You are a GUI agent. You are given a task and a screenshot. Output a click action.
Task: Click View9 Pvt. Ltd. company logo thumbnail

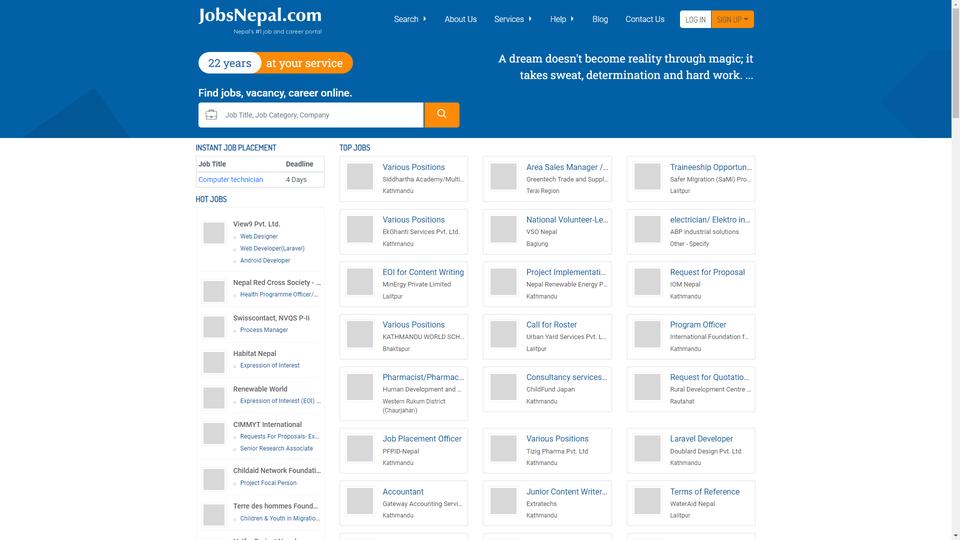pos(214,233)
